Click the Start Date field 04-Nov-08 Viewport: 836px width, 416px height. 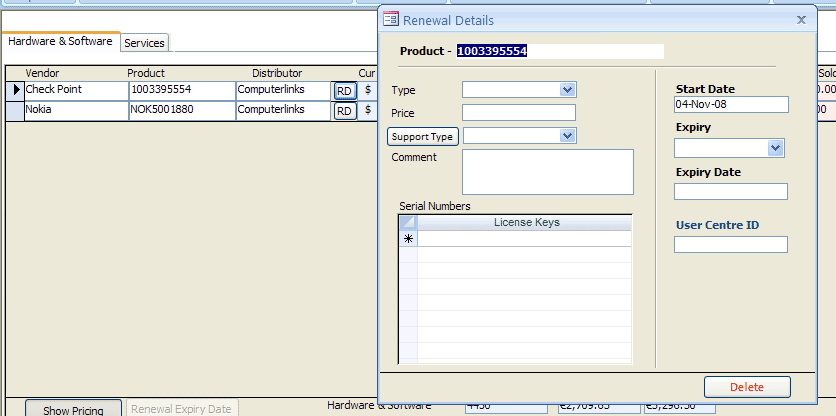pos(731,105)
